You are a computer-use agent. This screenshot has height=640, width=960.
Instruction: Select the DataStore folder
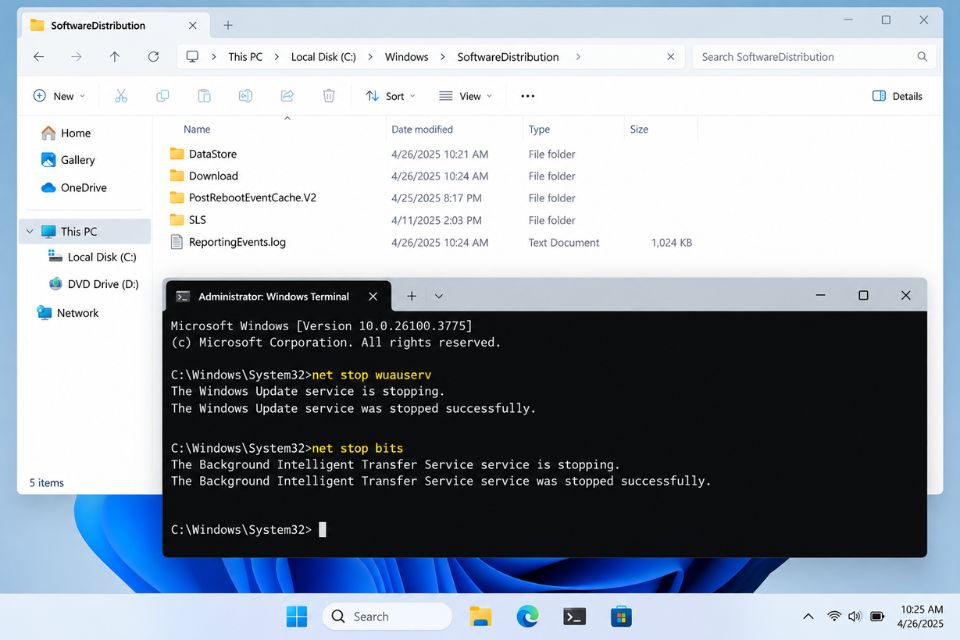point(212,154)
